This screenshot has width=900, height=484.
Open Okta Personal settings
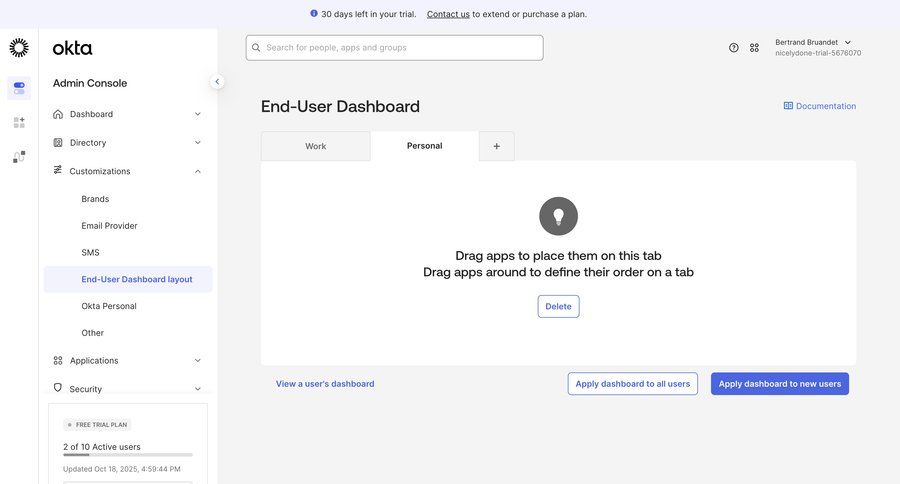109,306
